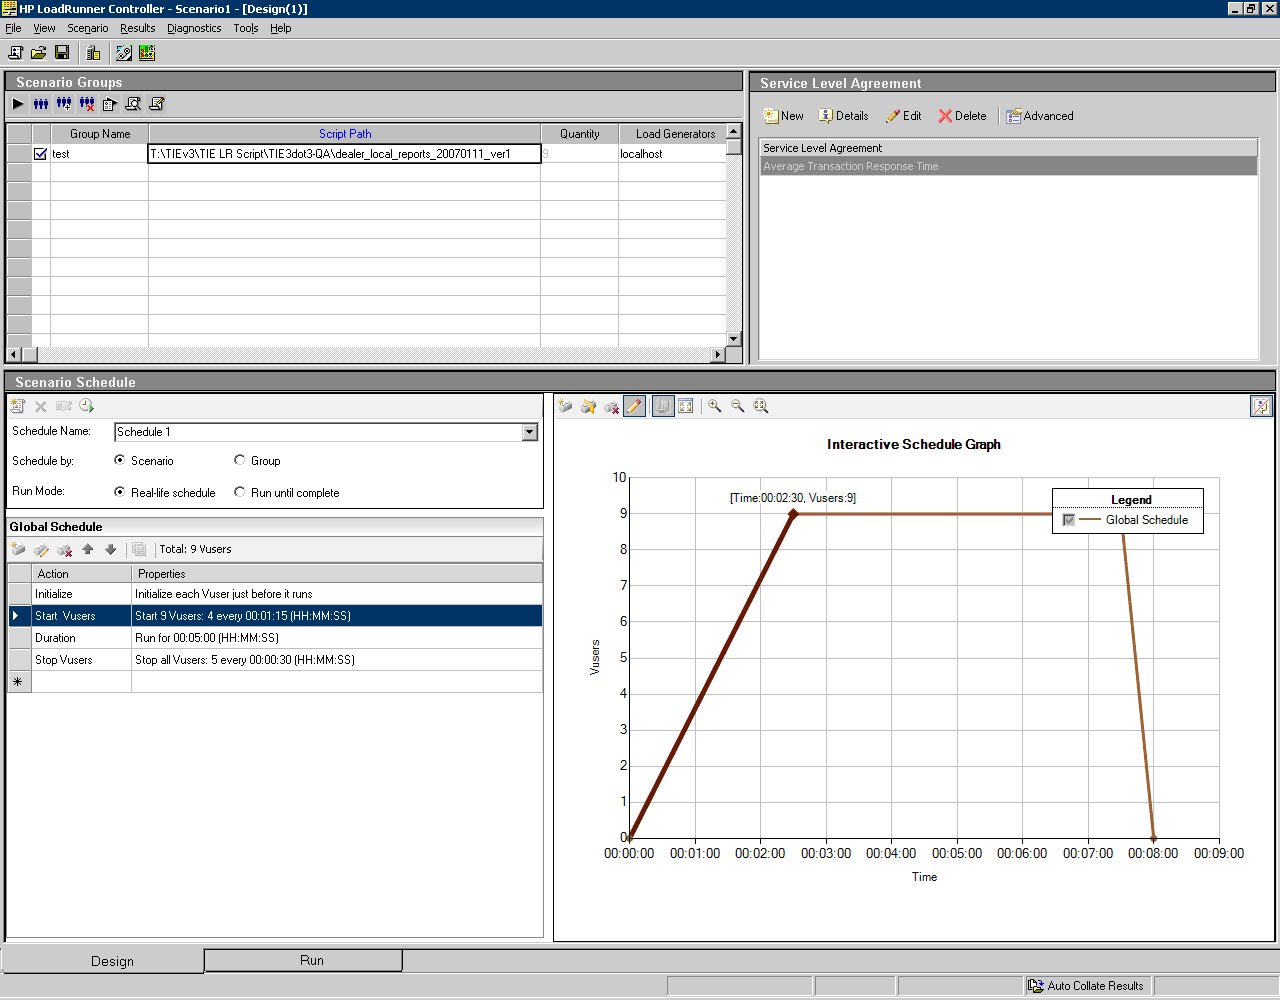
Task: Click the Script Path input field
Action: [x=345, y=154]
